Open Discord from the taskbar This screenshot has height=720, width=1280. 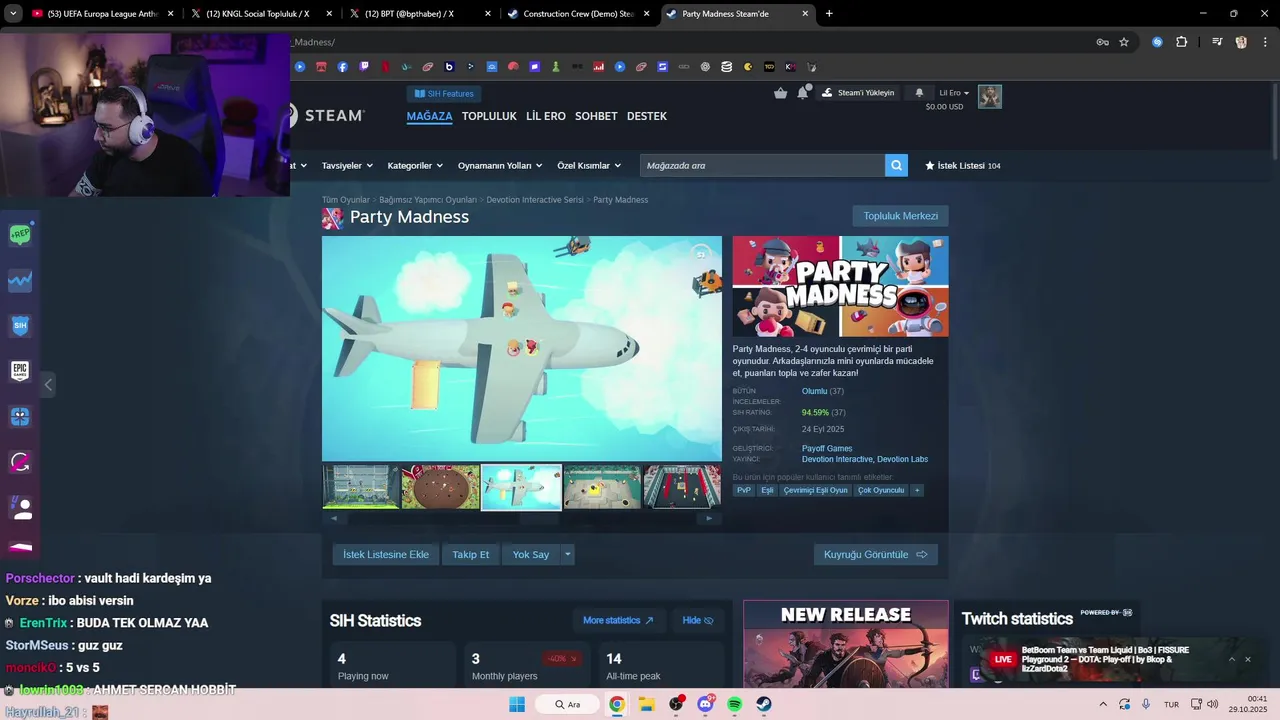point(705,704)
